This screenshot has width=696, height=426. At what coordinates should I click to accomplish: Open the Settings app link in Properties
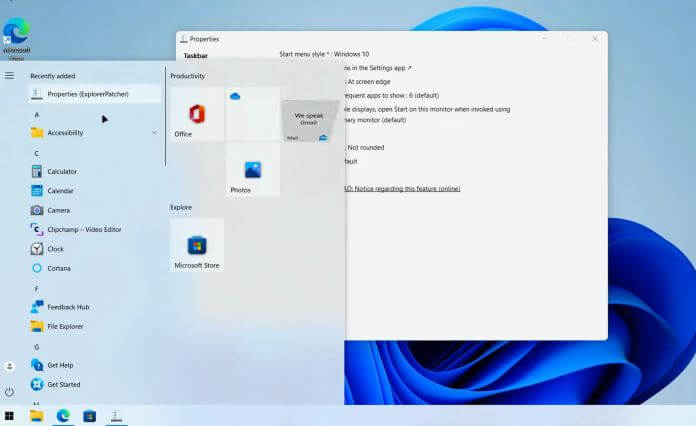378,68
